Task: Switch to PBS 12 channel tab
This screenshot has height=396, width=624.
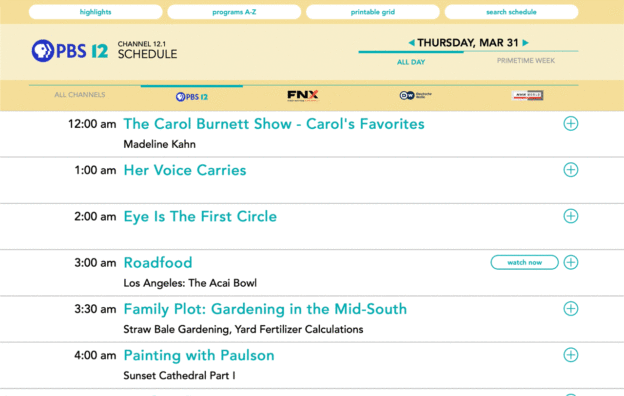Action: [x=192, y=97]
